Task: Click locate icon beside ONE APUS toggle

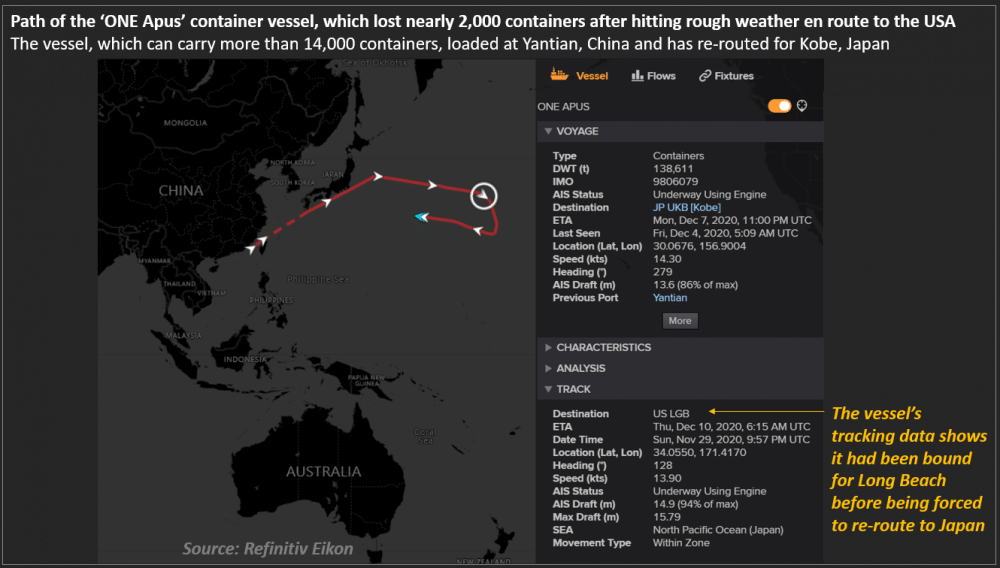Action: [802, 106]
